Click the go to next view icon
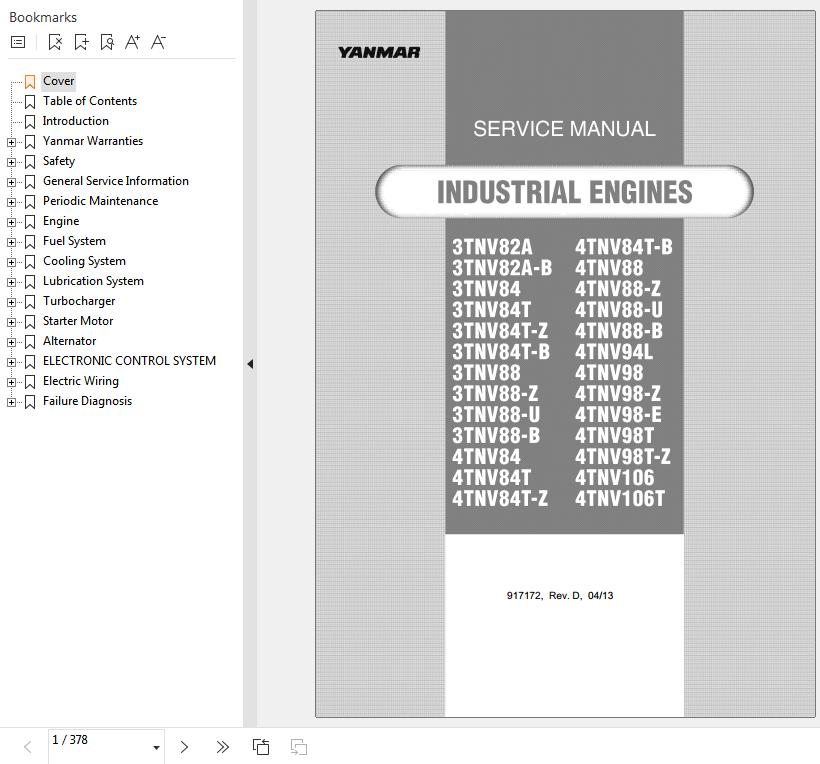The image size is (820, 764). [x=299, y=747]
